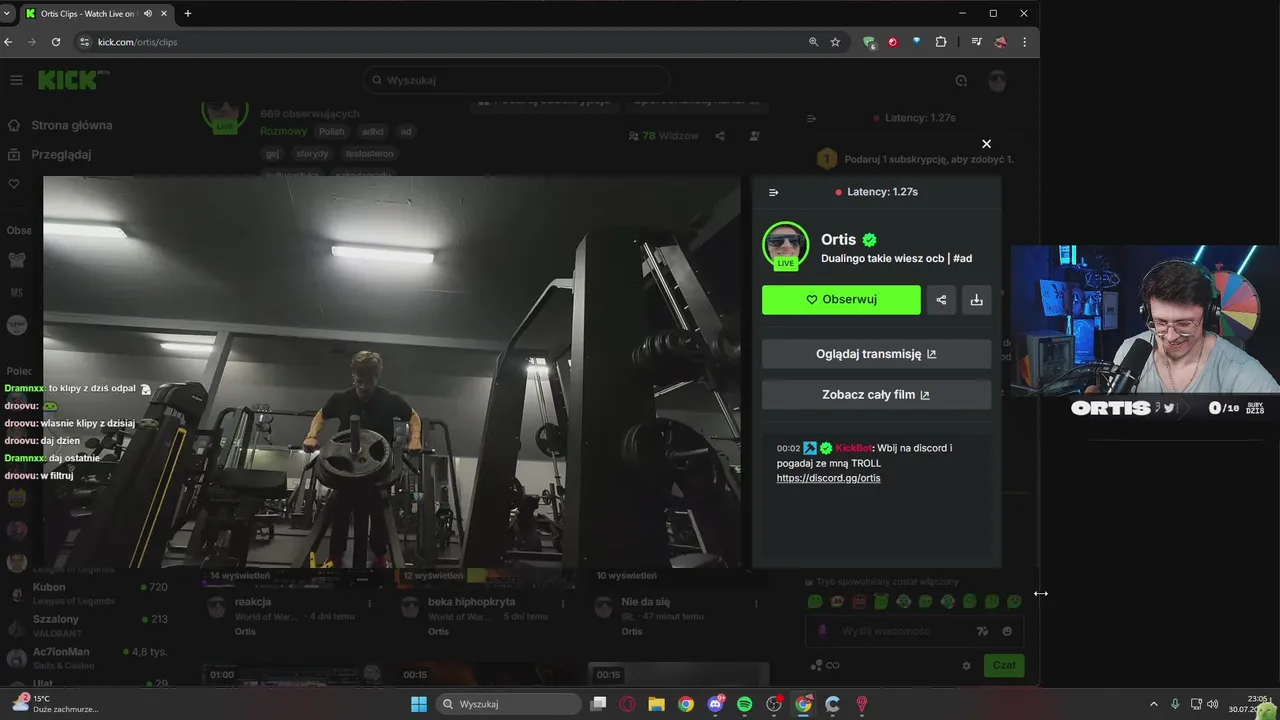The image size is (1280, 720).
Task: Open options for beka hiphopkryta clip
Action: pyautogui.click(x=563, y=604)
